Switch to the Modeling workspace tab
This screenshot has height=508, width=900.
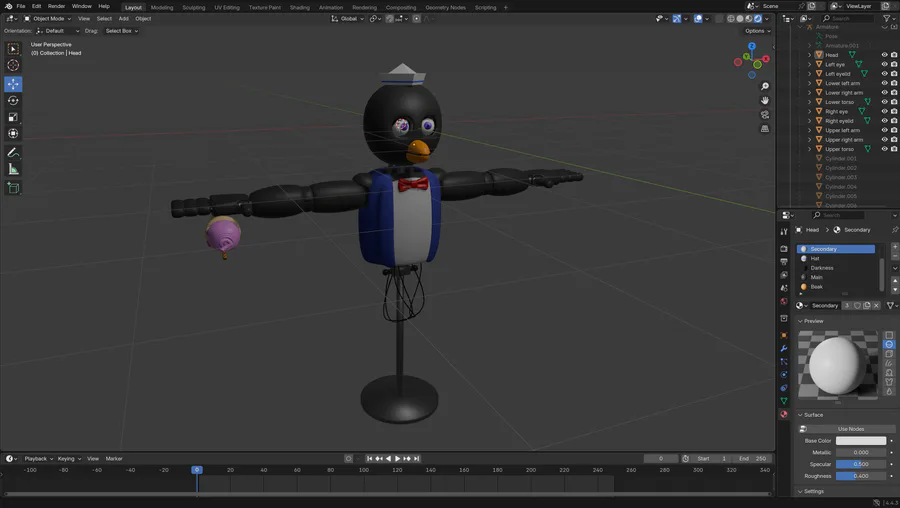tap(162, 7)
